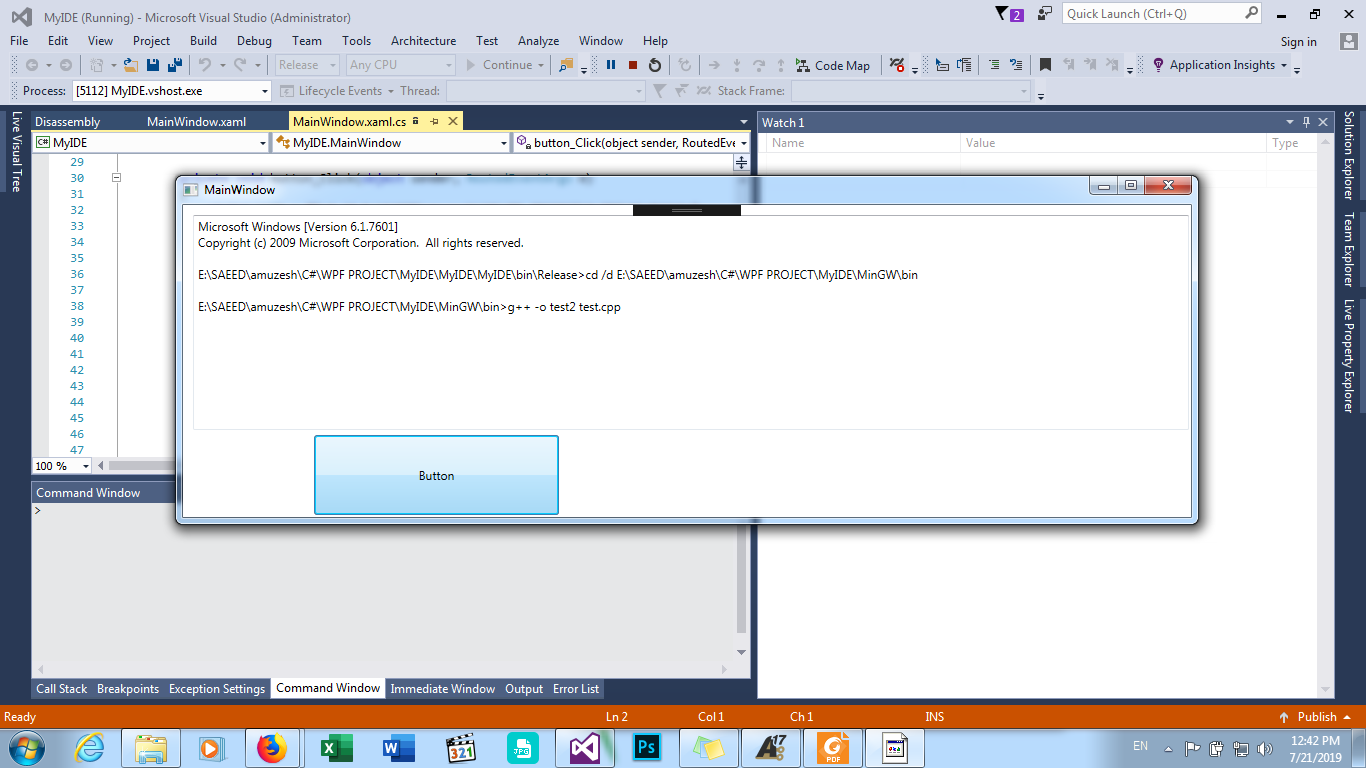Screen dimensions: 1366x768
Task: Open the Team menu
Action: pos(307,41)
